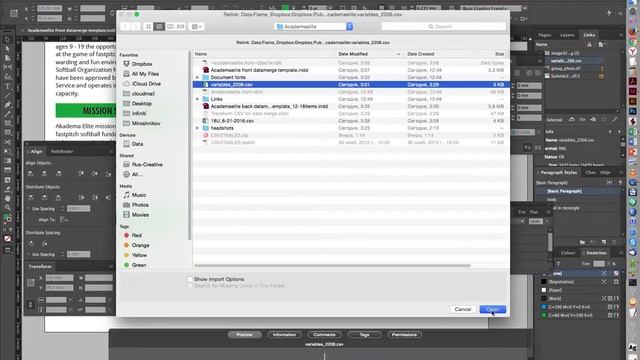Switch the file dialog to list view

click(159, 27)
